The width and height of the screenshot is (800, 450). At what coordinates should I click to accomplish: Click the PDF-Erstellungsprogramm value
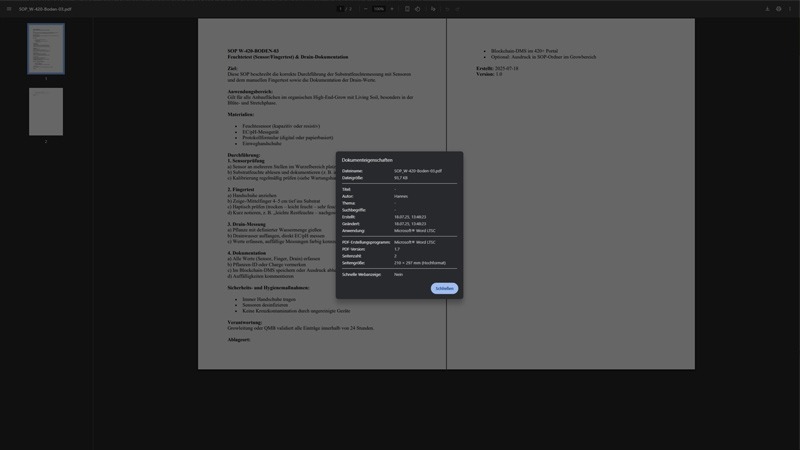[415, 242]
